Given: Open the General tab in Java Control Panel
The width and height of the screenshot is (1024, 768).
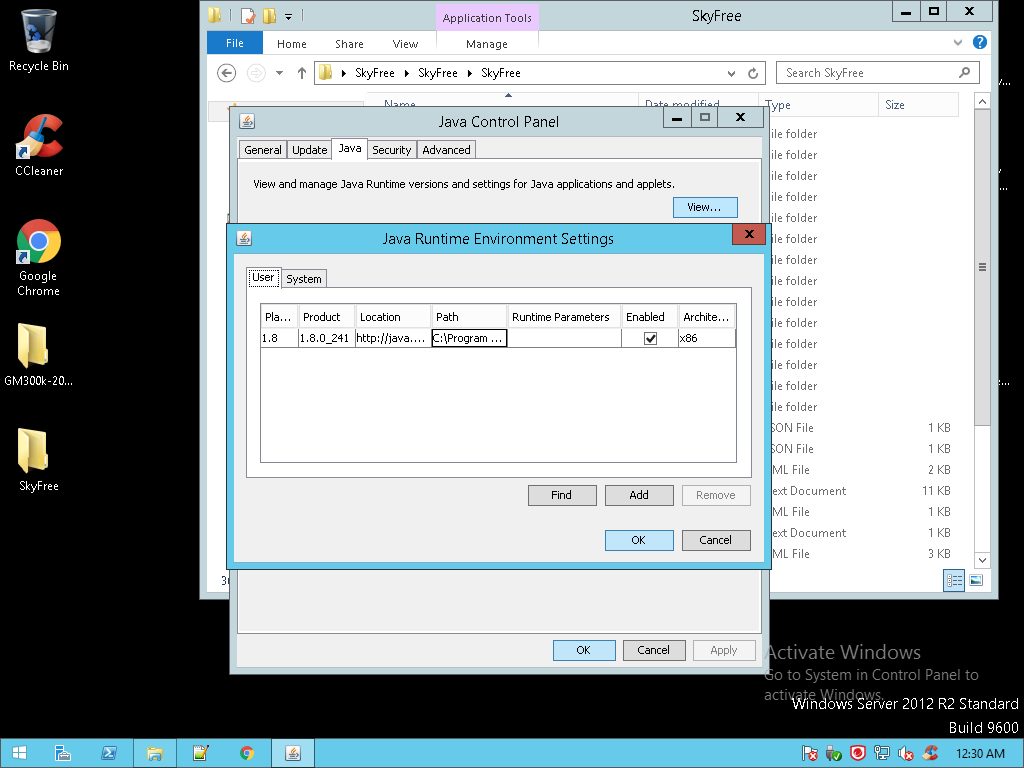Looking at the screenshot, I should coord(263,150).
